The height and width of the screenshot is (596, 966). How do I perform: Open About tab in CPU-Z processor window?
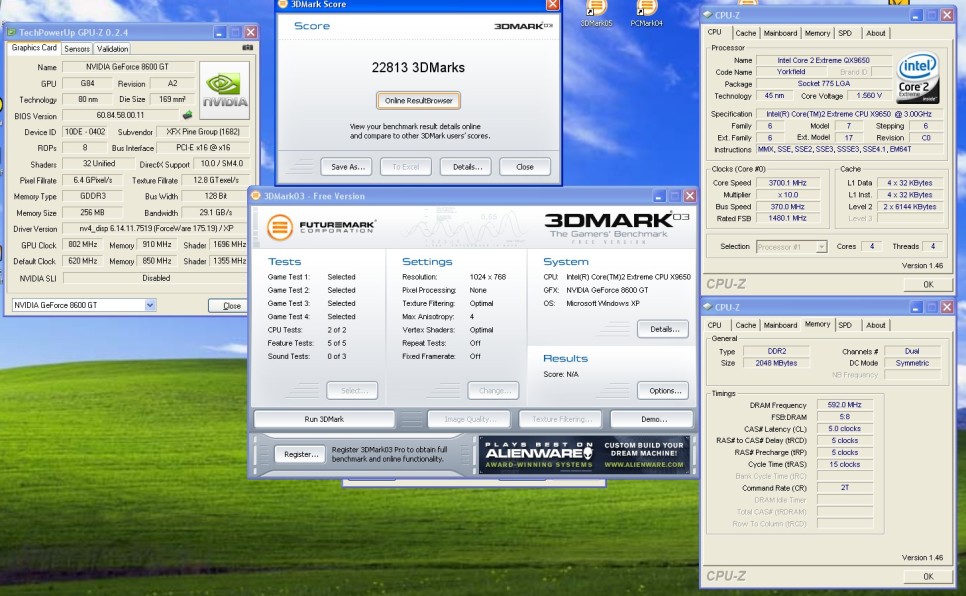pyautogui.click(x=875, y=33)
